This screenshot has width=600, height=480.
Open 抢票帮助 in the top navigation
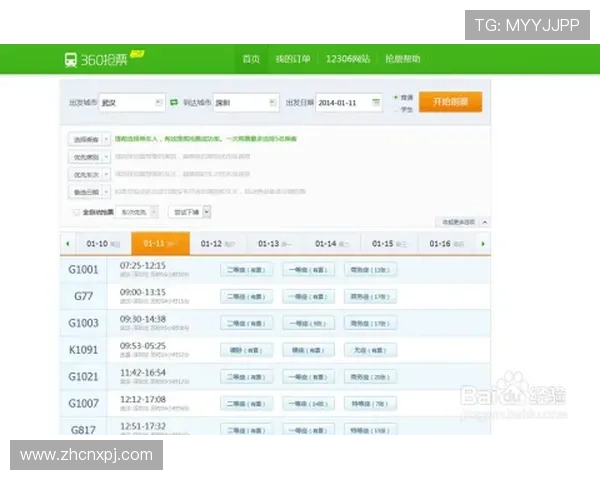point(403,59)
